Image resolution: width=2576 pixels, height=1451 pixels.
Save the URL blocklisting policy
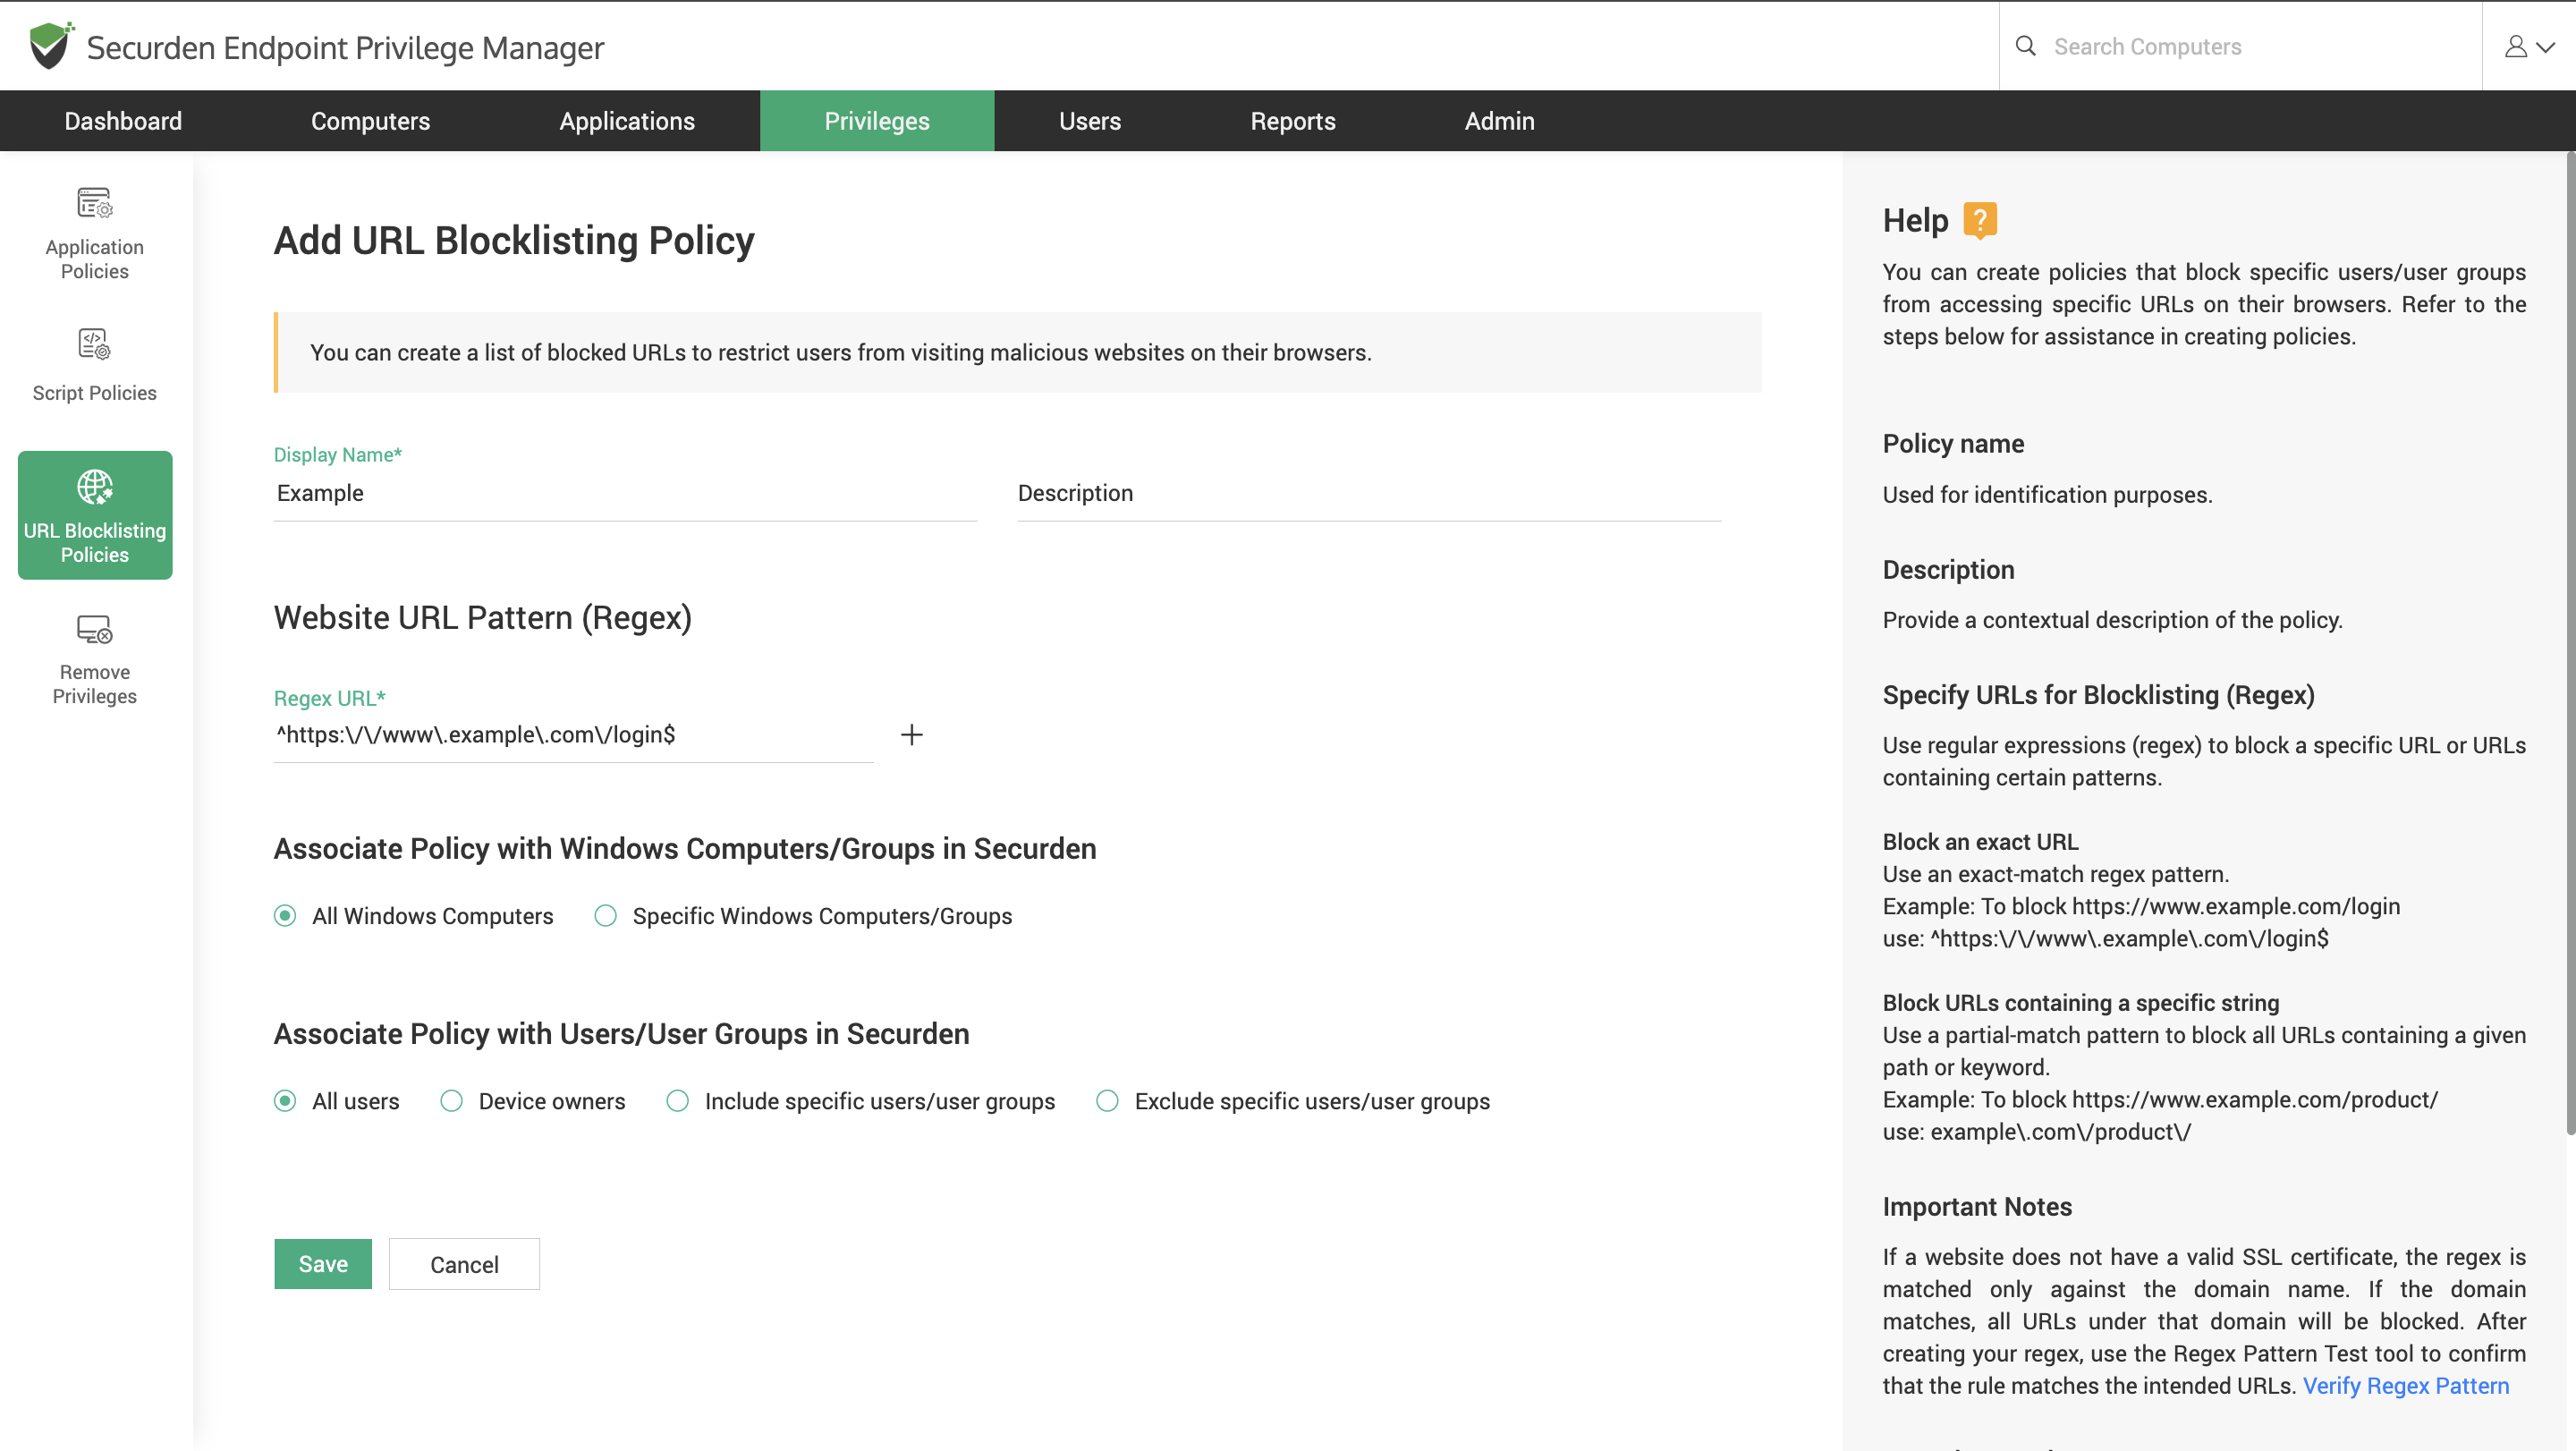pyautogui.click(x=323, y=1264)
